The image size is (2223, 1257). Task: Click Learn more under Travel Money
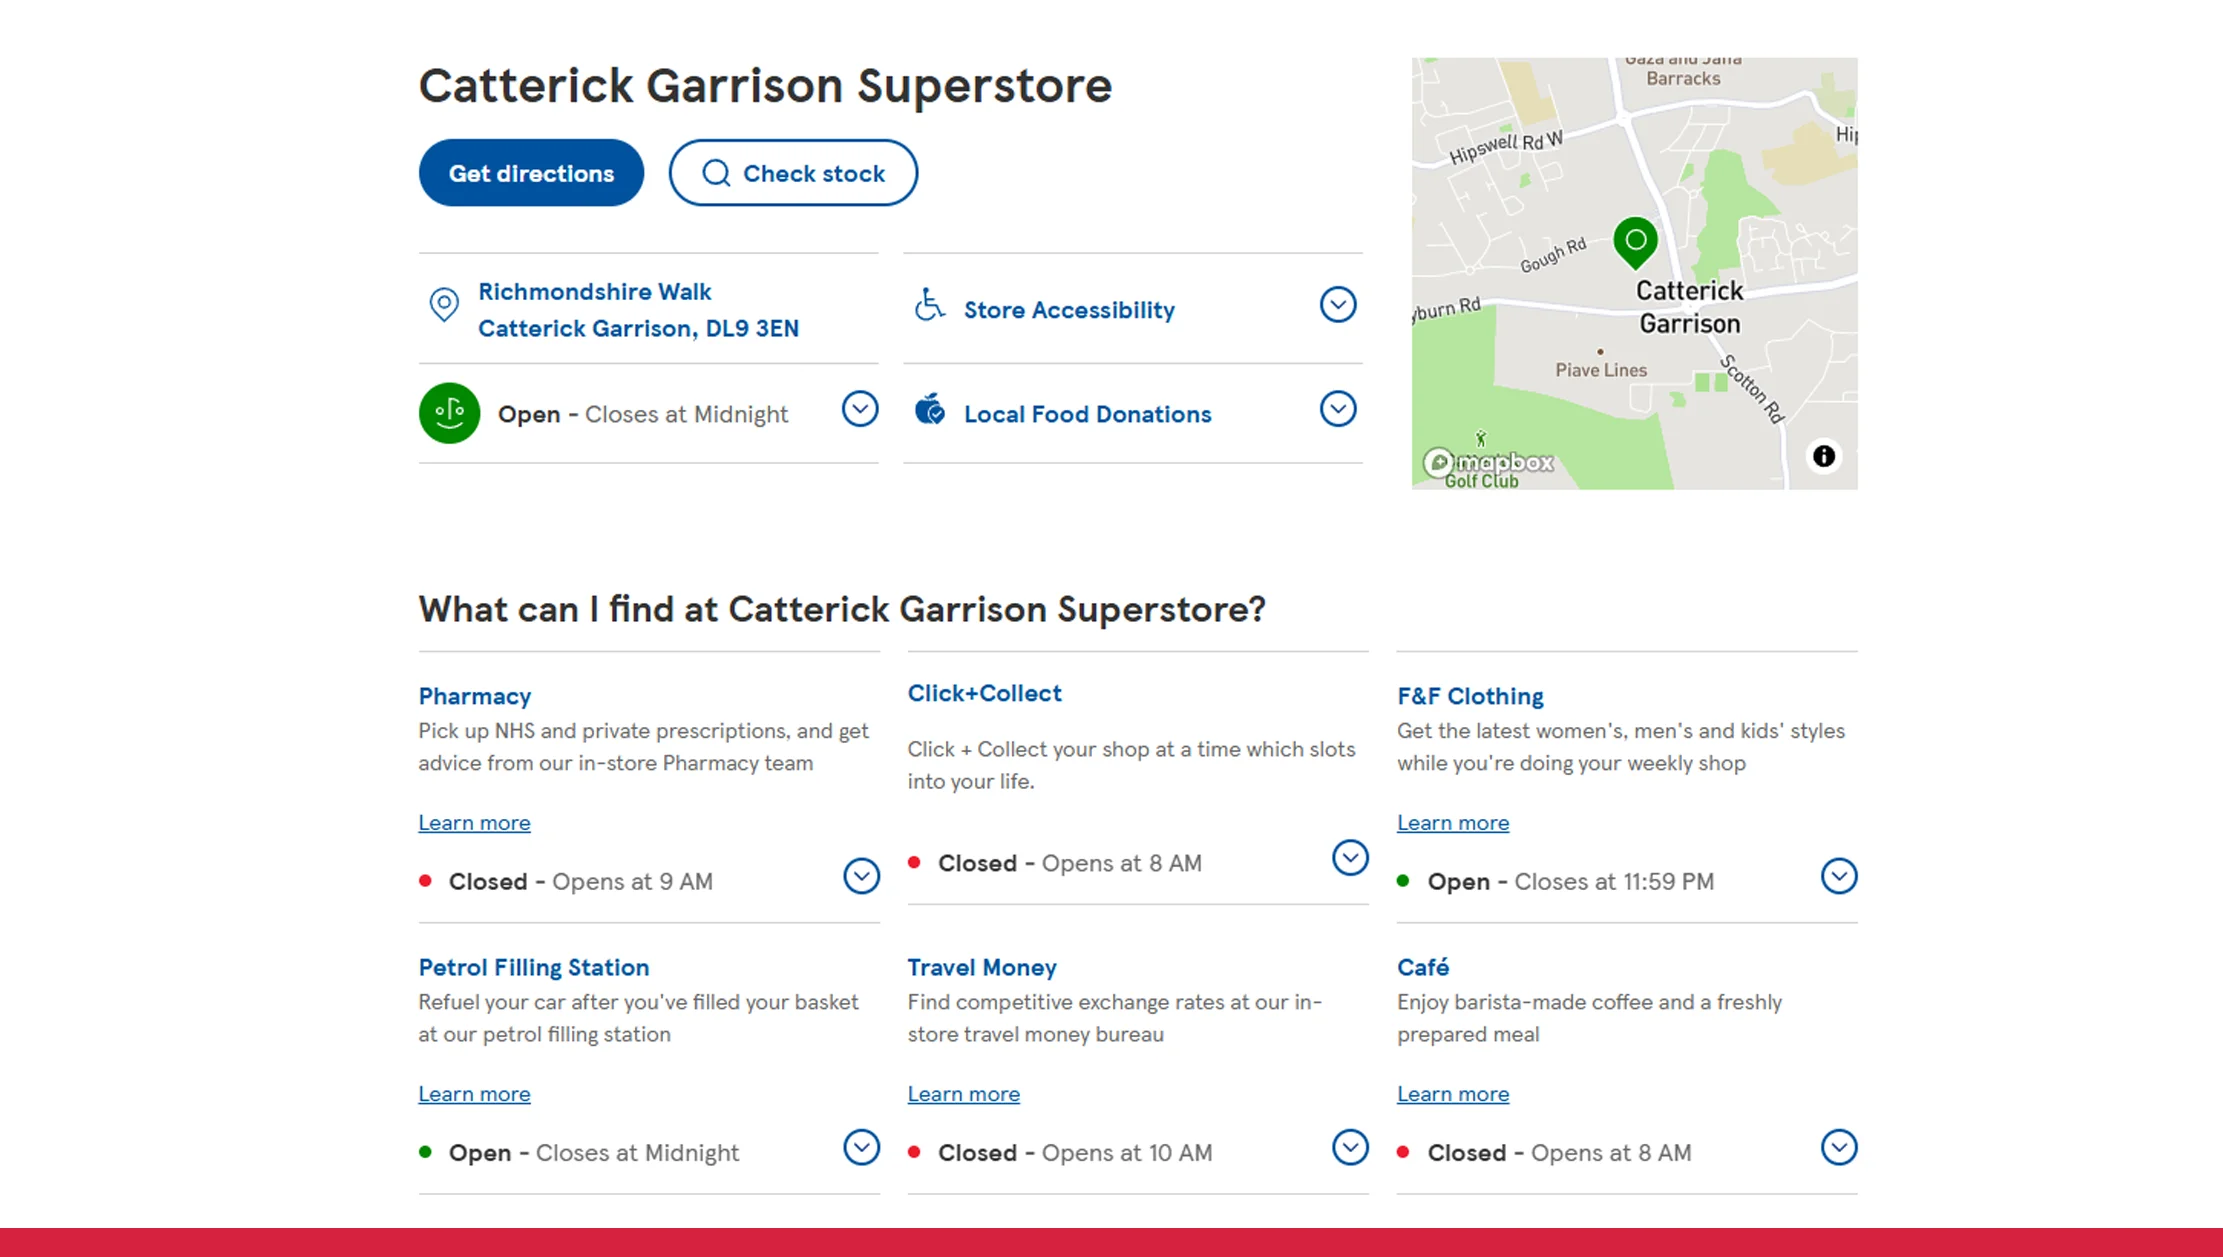pos(963,1093)
